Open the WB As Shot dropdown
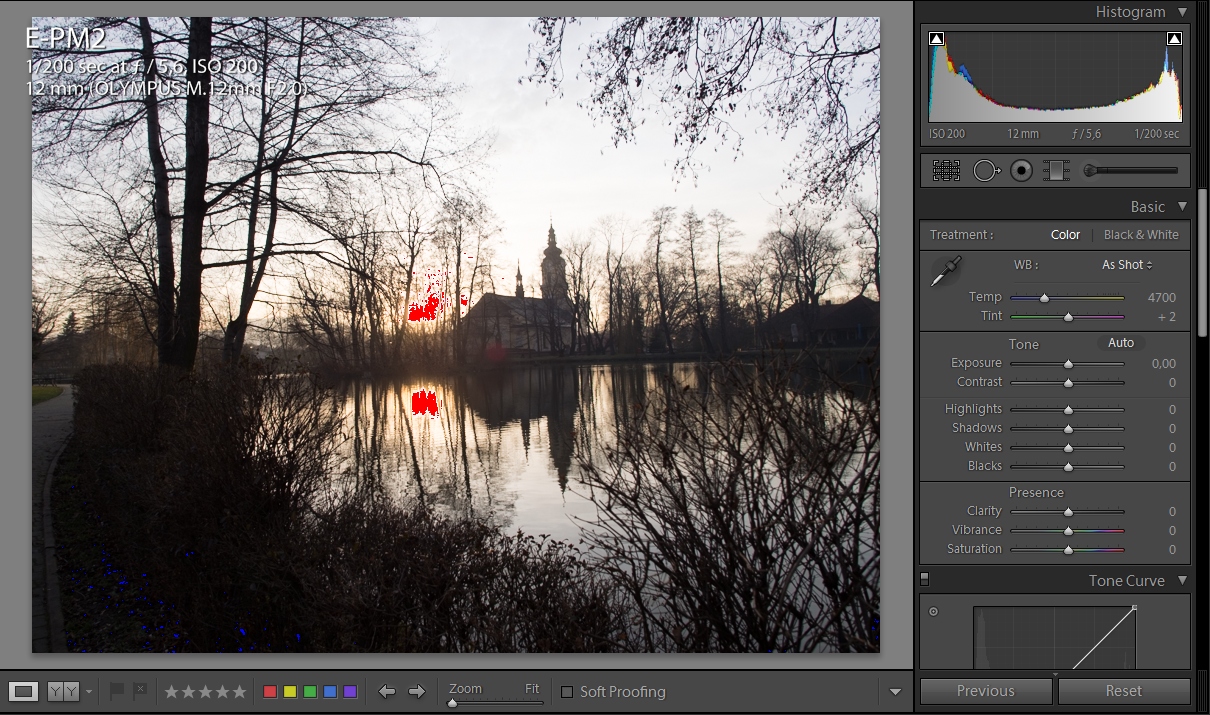The height and width of the screenshot is (715, 1210). 1127,265
